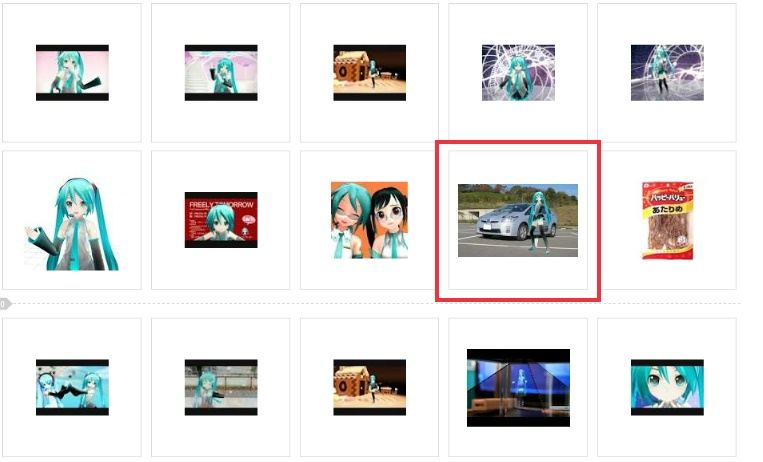
Task: Click the grey 0 tag on dashed line
Action: pos(5,304)
